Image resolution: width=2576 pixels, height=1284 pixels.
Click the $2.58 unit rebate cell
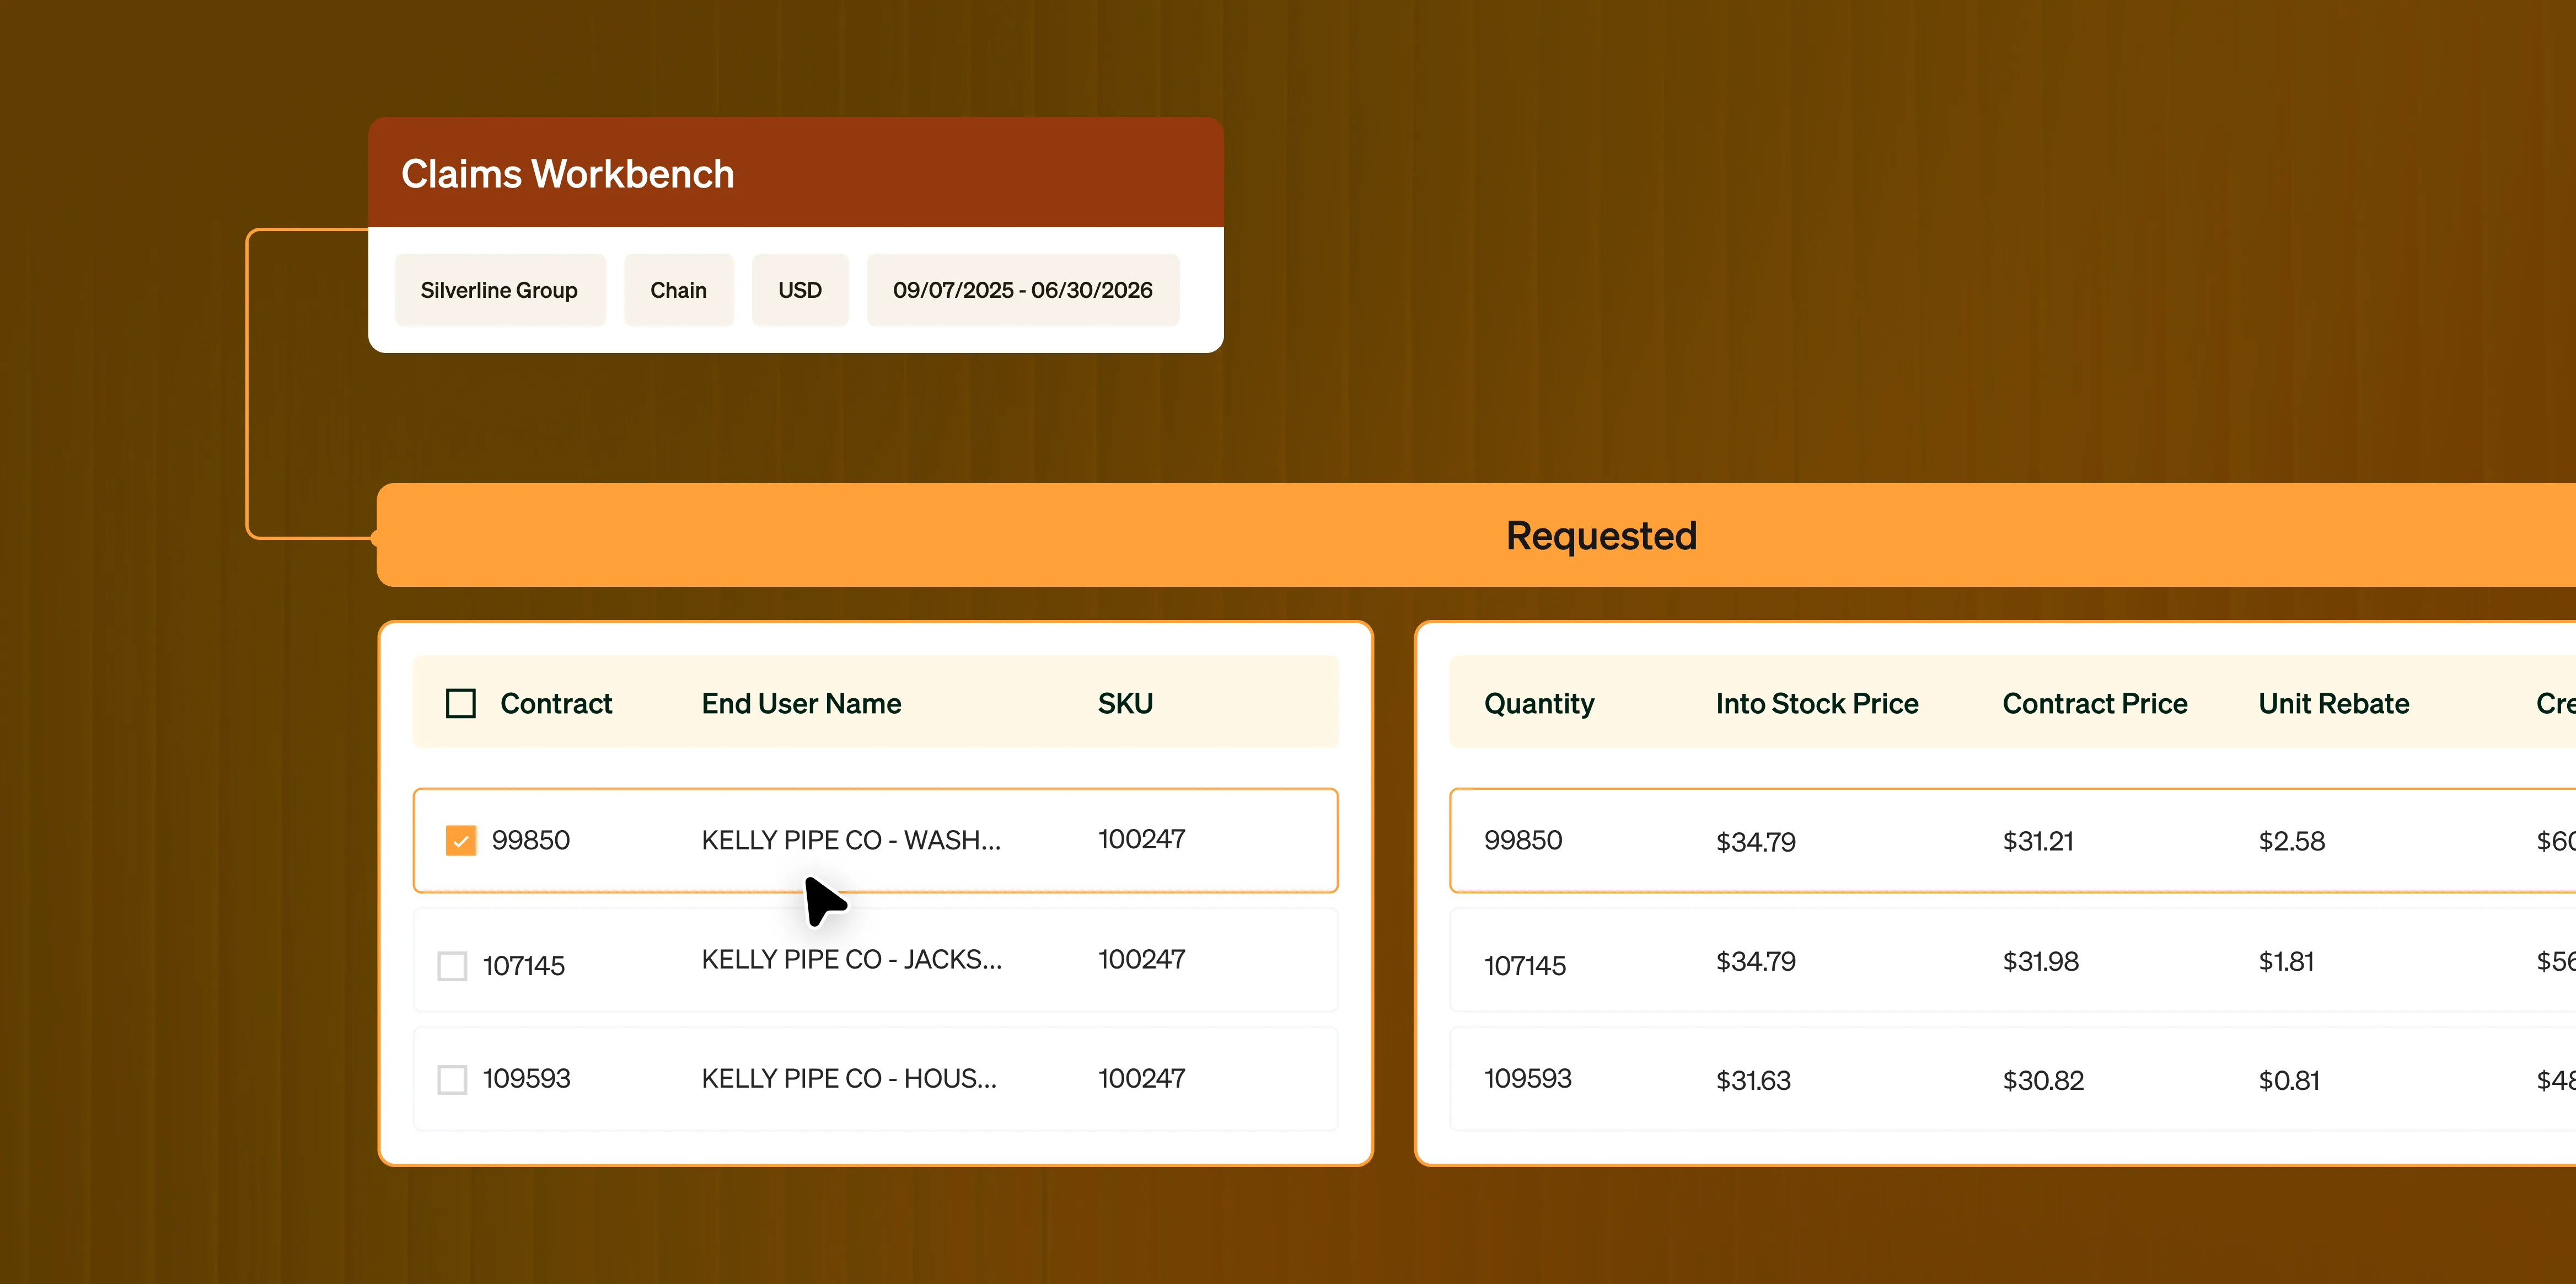2291,841
